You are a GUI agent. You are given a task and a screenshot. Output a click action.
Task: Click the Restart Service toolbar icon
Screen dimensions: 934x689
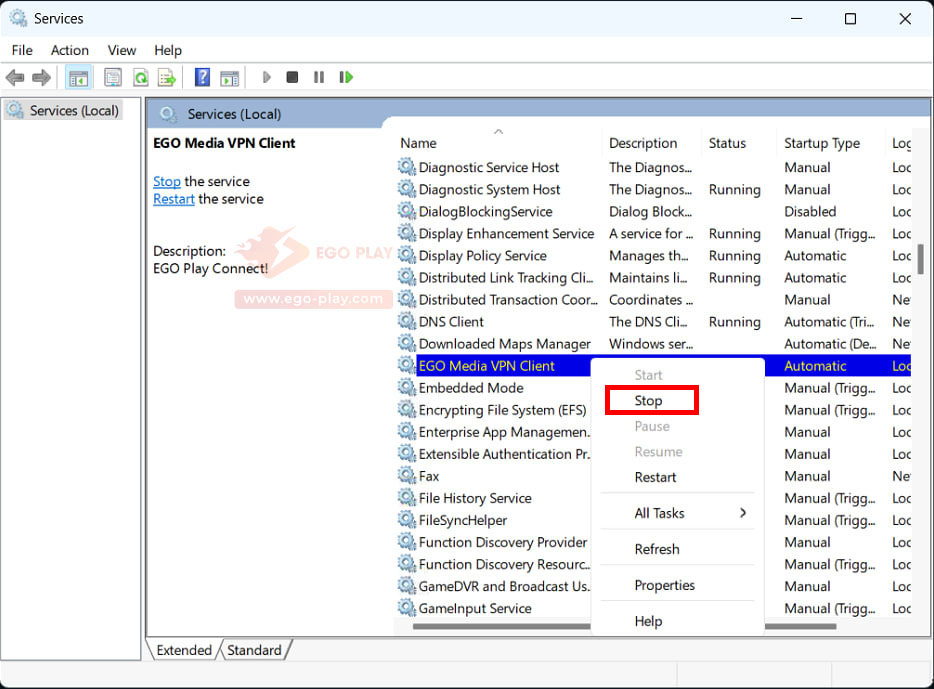coord(346,77)
